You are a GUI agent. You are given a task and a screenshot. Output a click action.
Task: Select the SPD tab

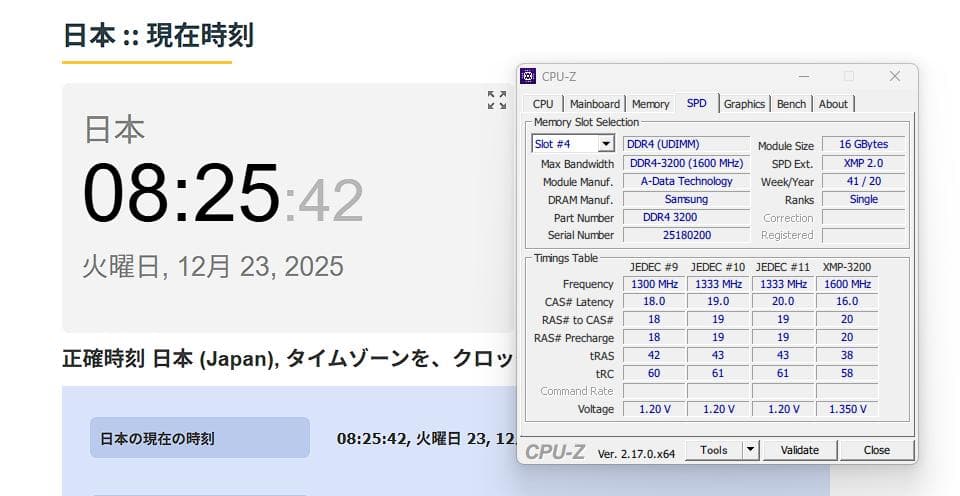[696, 103]
